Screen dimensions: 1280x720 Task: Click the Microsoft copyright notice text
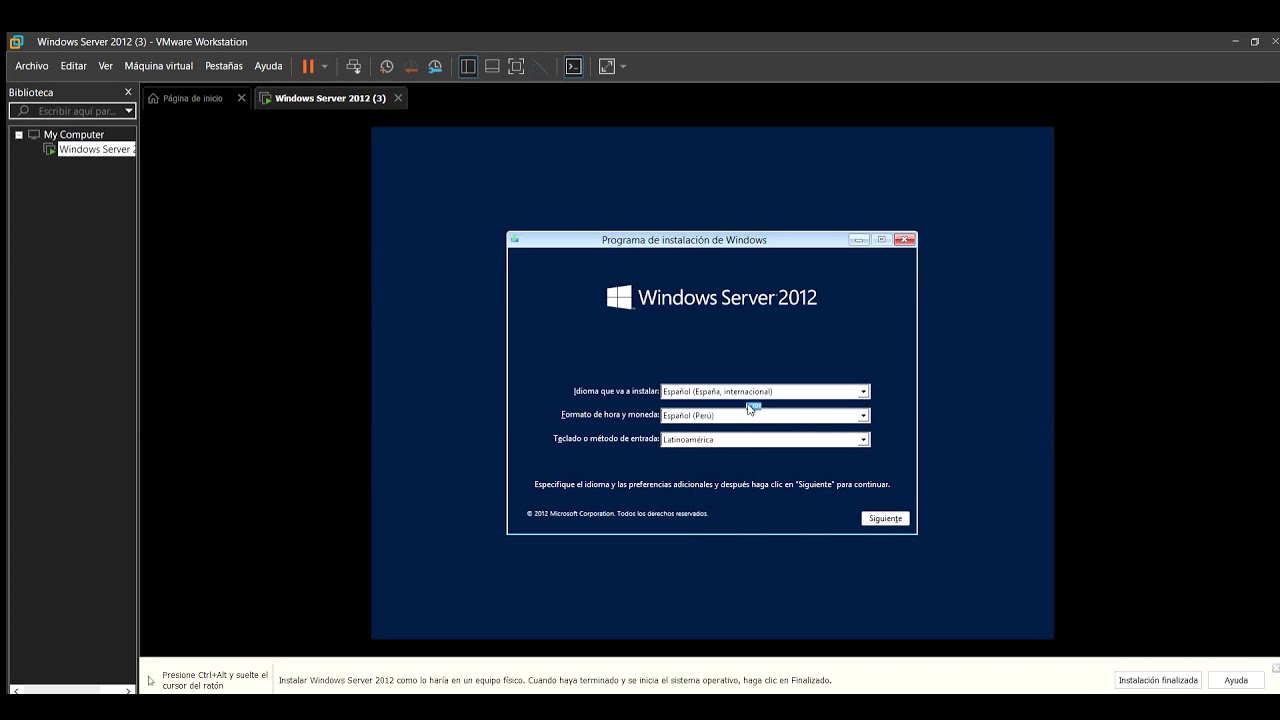click(617, 513)
